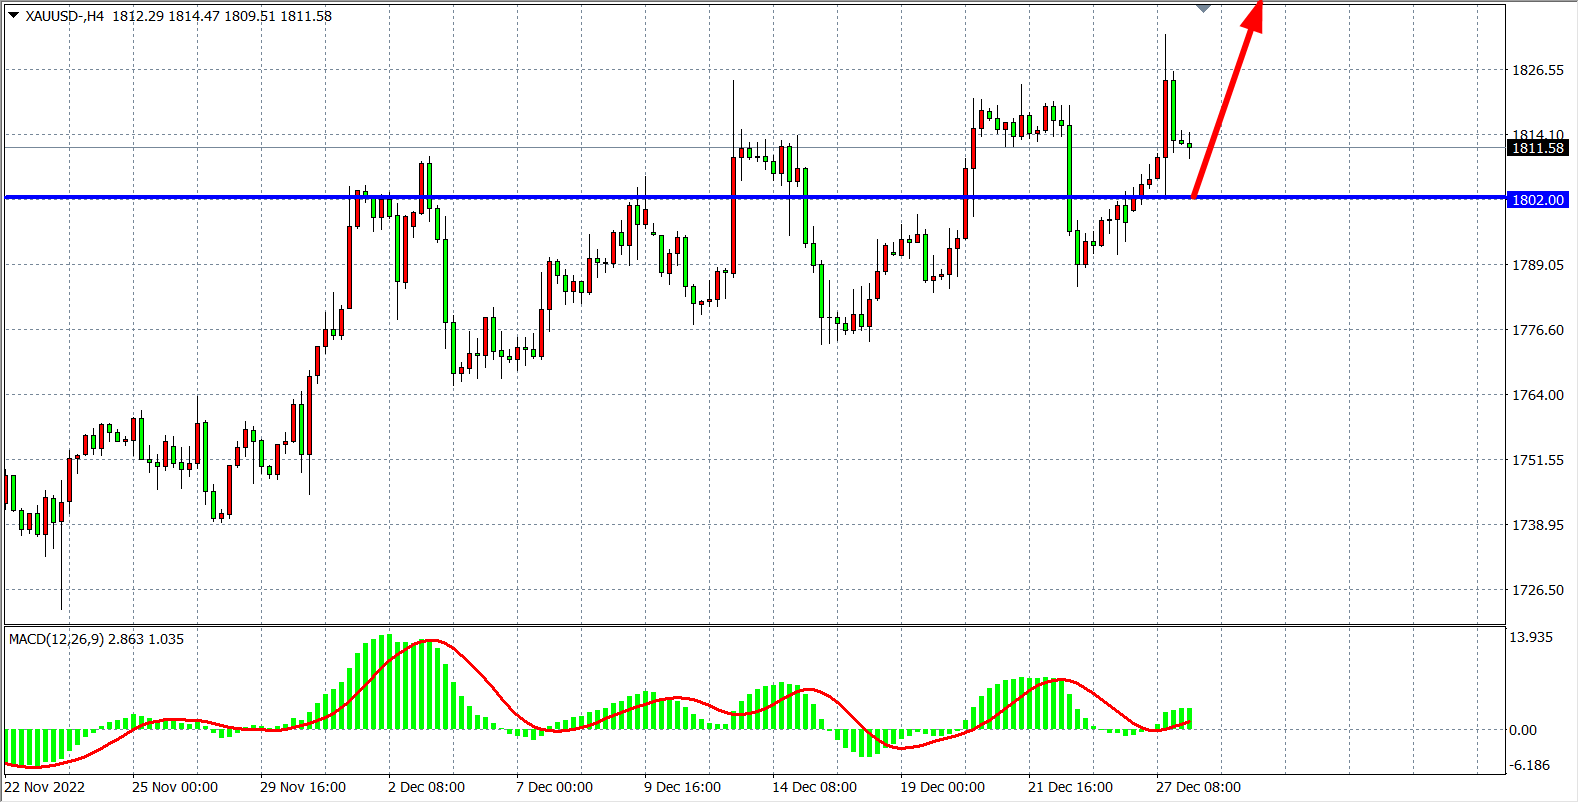The height and width of the screenshot is (803, 1579).
Task: Click the 22 Nov 2022 date label
Action: [x=45, y=787]
